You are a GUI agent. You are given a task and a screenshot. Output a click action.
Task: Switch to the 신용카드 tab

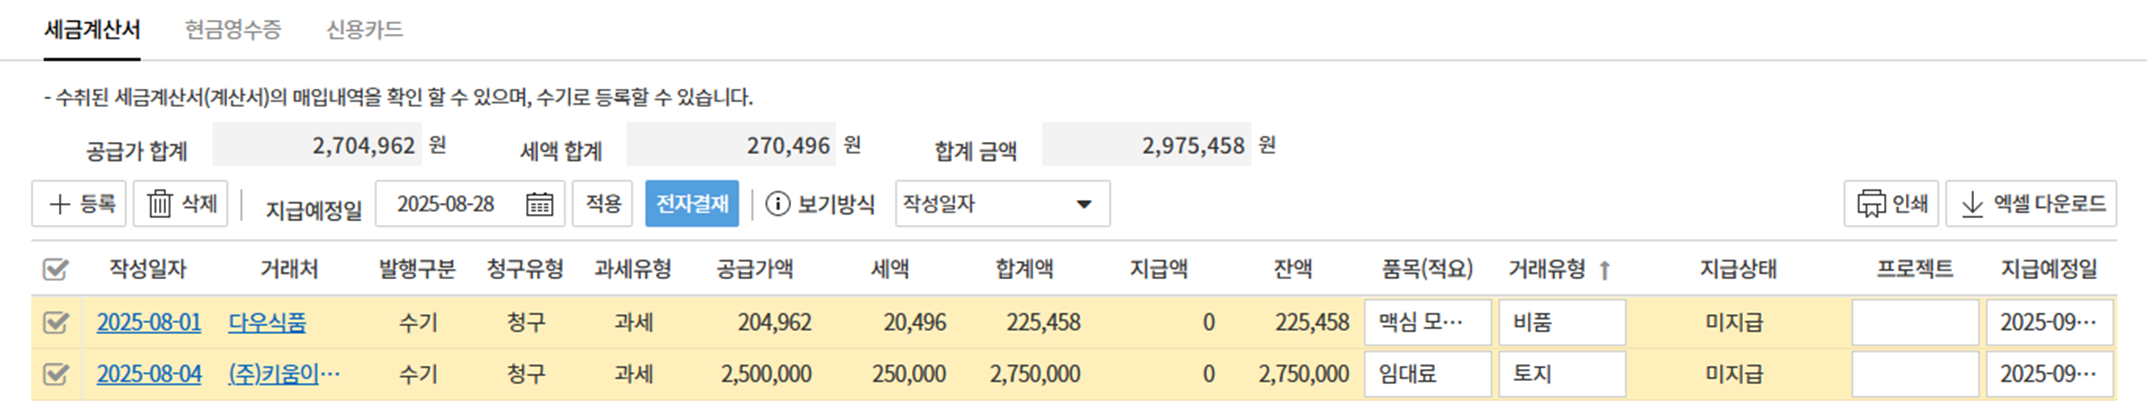[364, 30]
